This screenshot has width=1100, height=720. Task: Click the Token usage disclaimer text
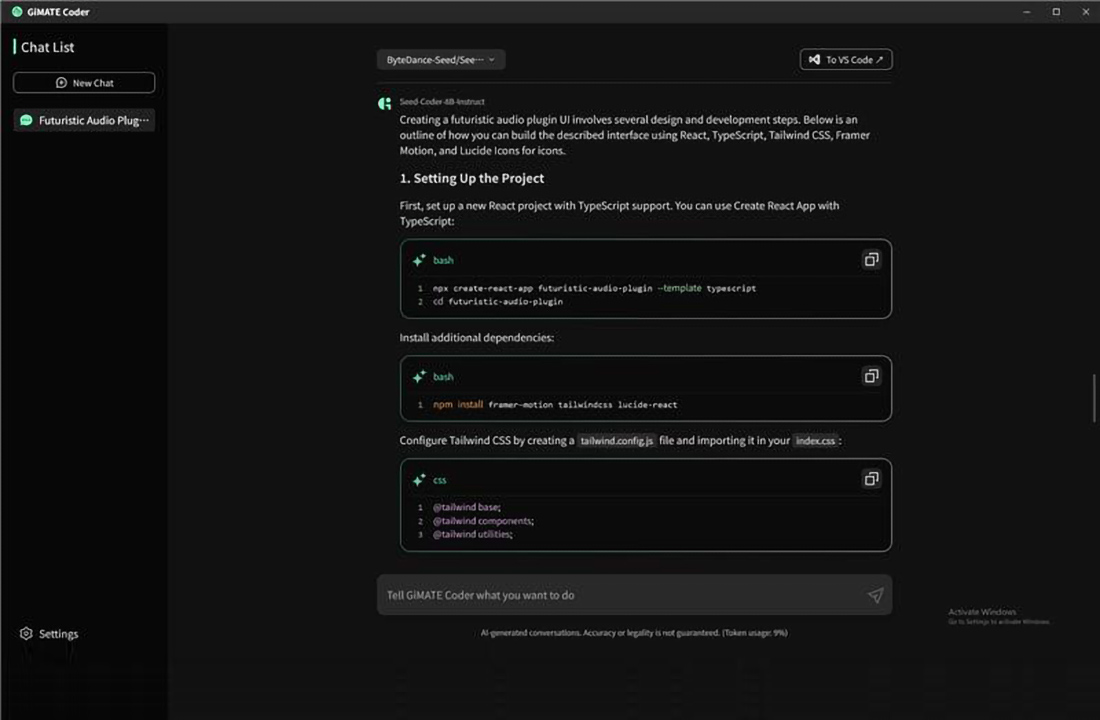tap(634, 632)
